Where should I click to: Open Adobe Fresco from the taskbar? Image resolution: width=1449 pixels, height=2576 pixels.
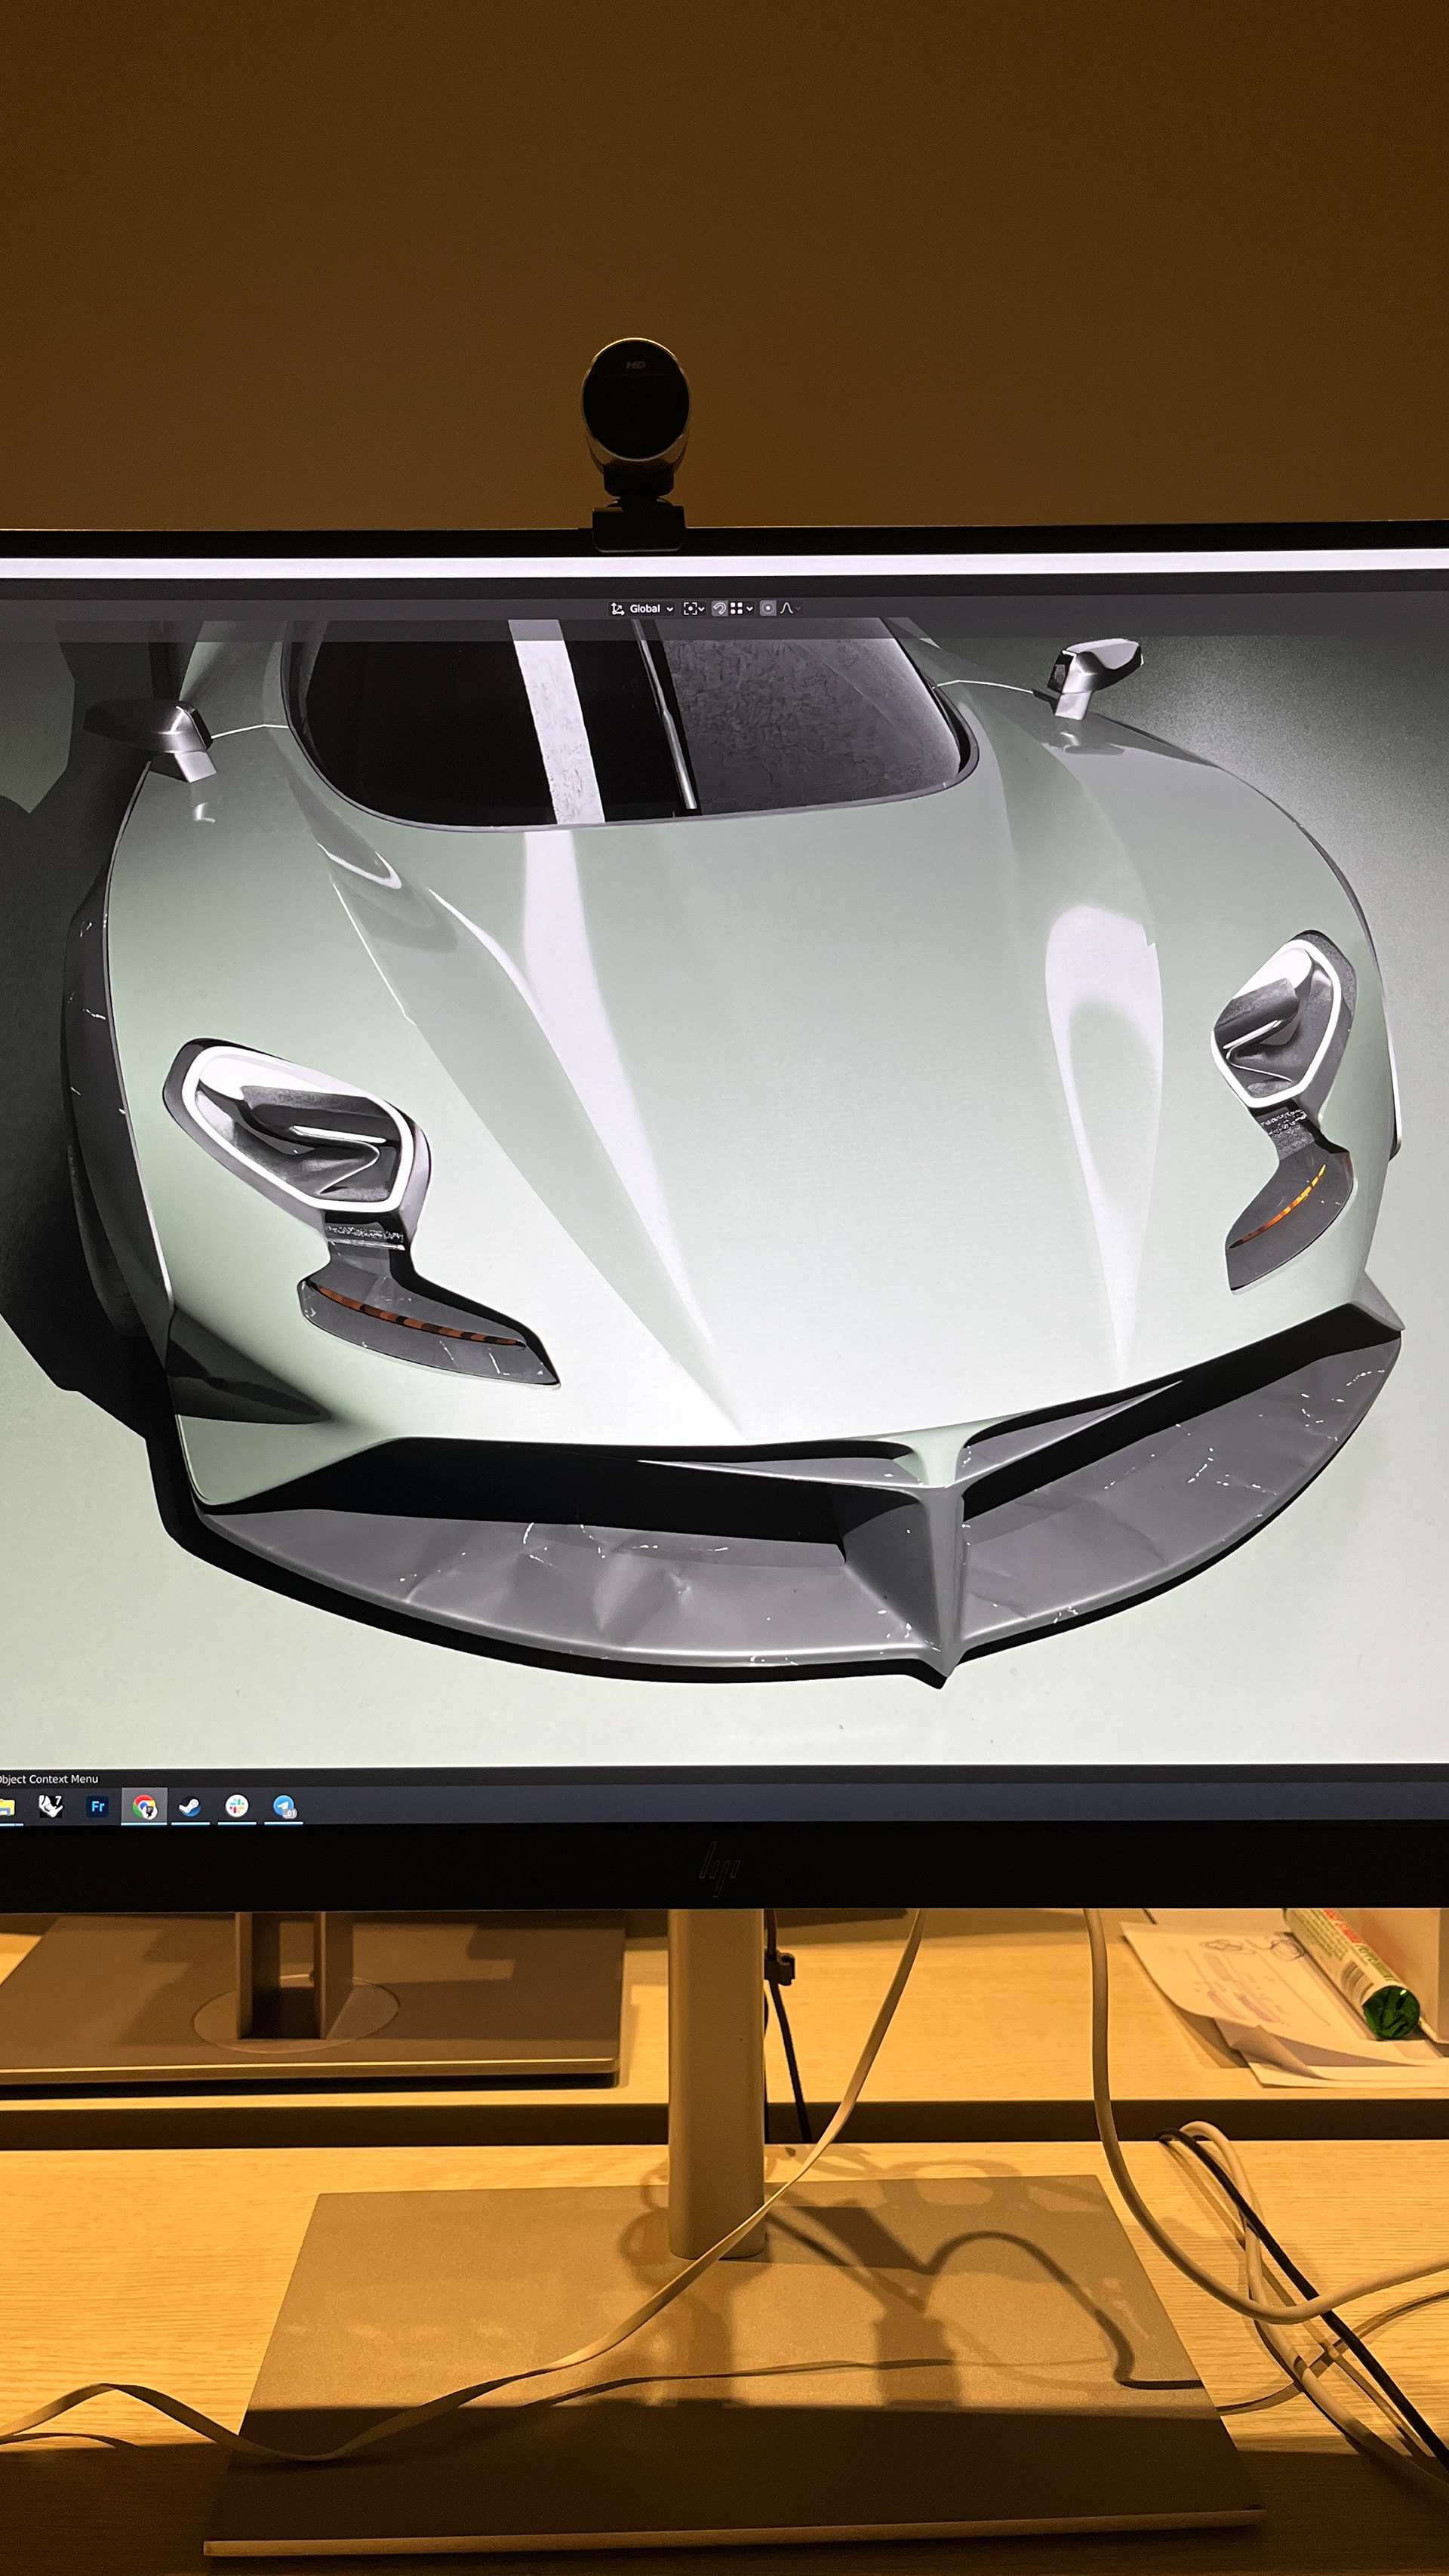tap(97, 1806)
